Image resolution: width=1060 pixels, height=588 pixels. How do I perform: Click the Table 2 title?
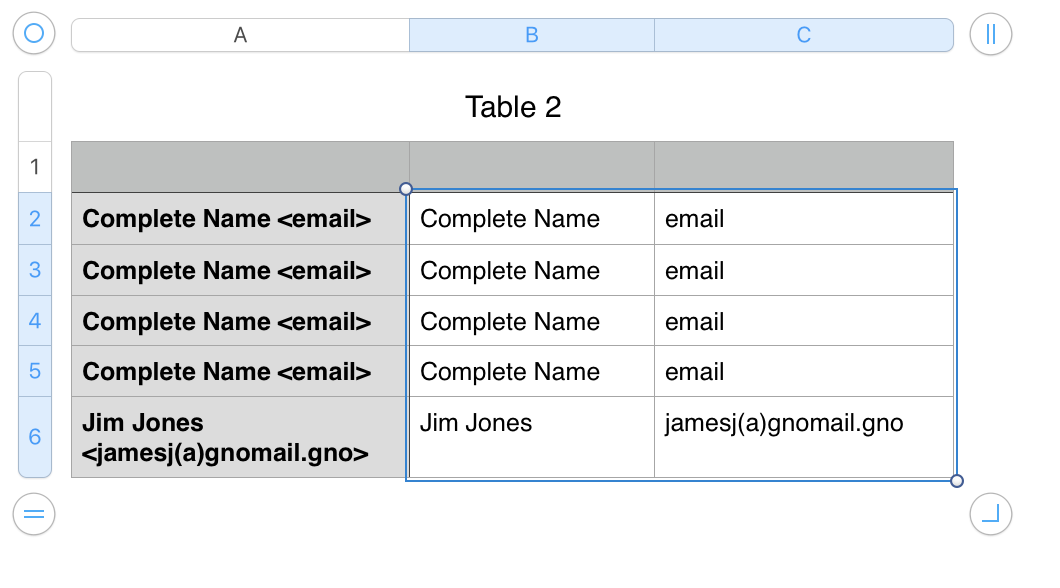pyautogui.click(x=513, y=107)
